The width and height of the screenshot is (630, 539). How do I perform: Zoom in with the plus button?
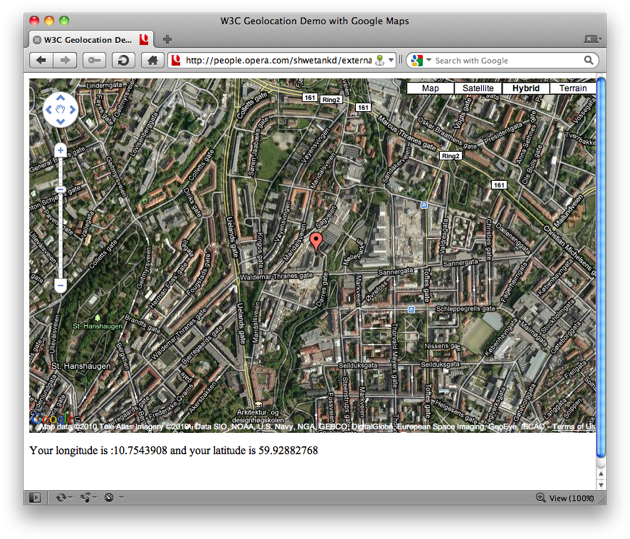[61, 151]
